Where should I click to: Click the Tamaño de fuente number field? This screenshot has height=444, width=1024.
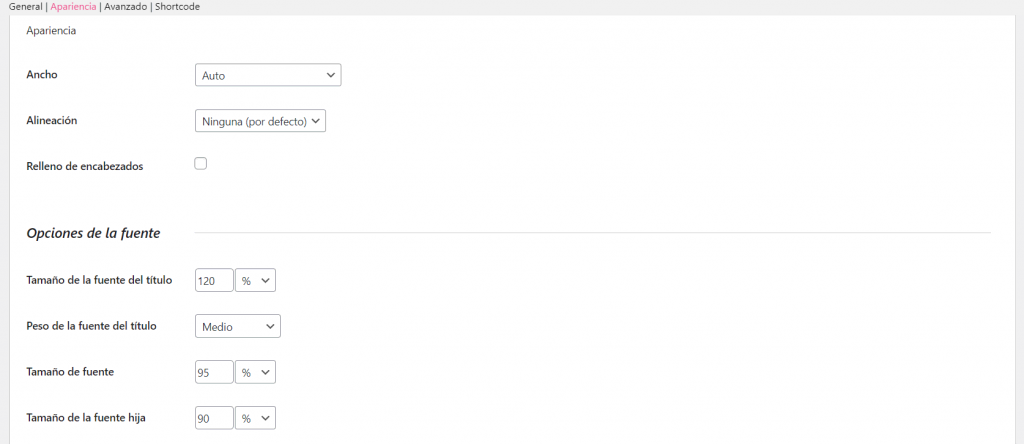pos(214,372)
